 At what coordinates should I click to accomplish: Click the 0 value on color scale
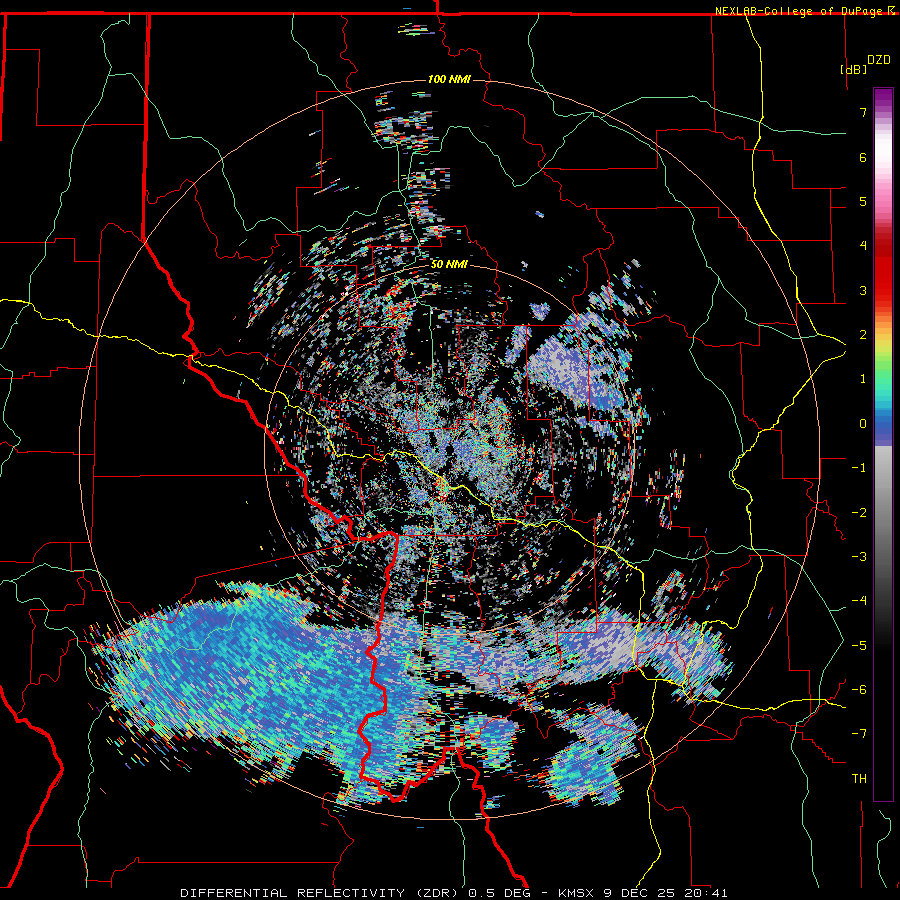[x=863, y=424]
